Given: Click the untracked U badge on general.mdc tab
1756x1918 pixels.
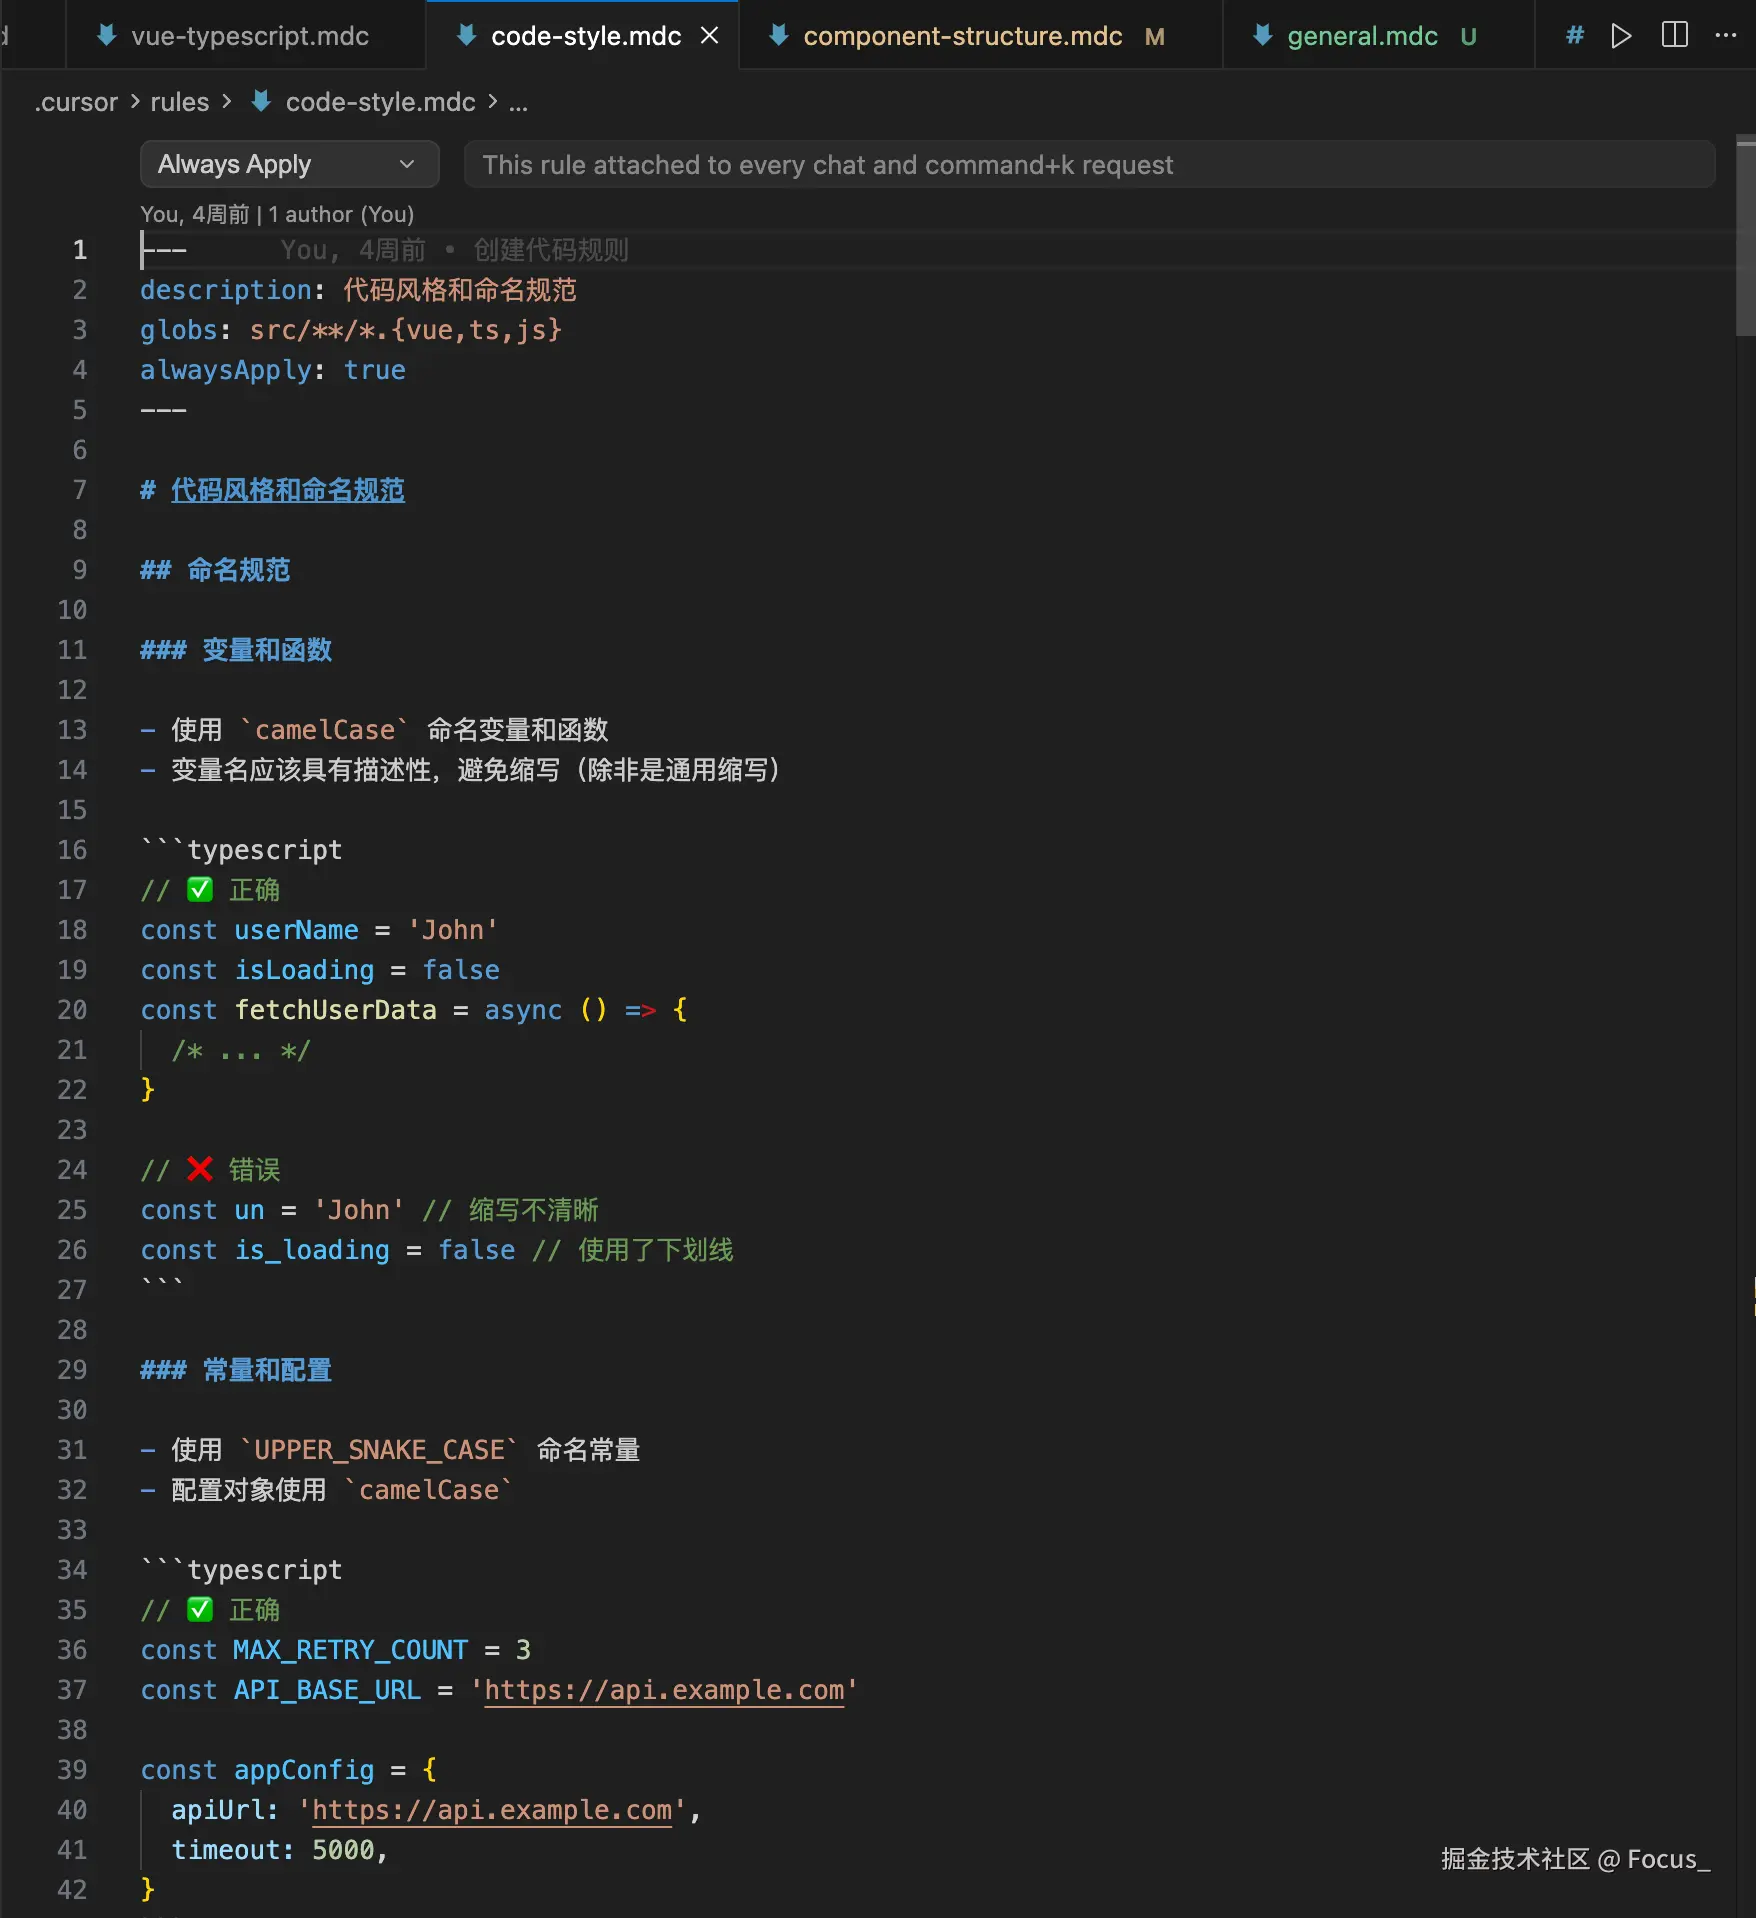Looking at the screenshot, I should (1468, 37).
